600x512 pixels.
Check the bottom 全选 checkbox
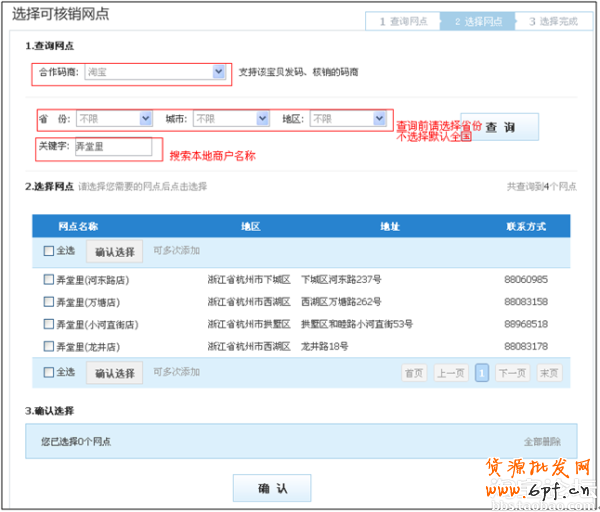[x=49, y=372]
